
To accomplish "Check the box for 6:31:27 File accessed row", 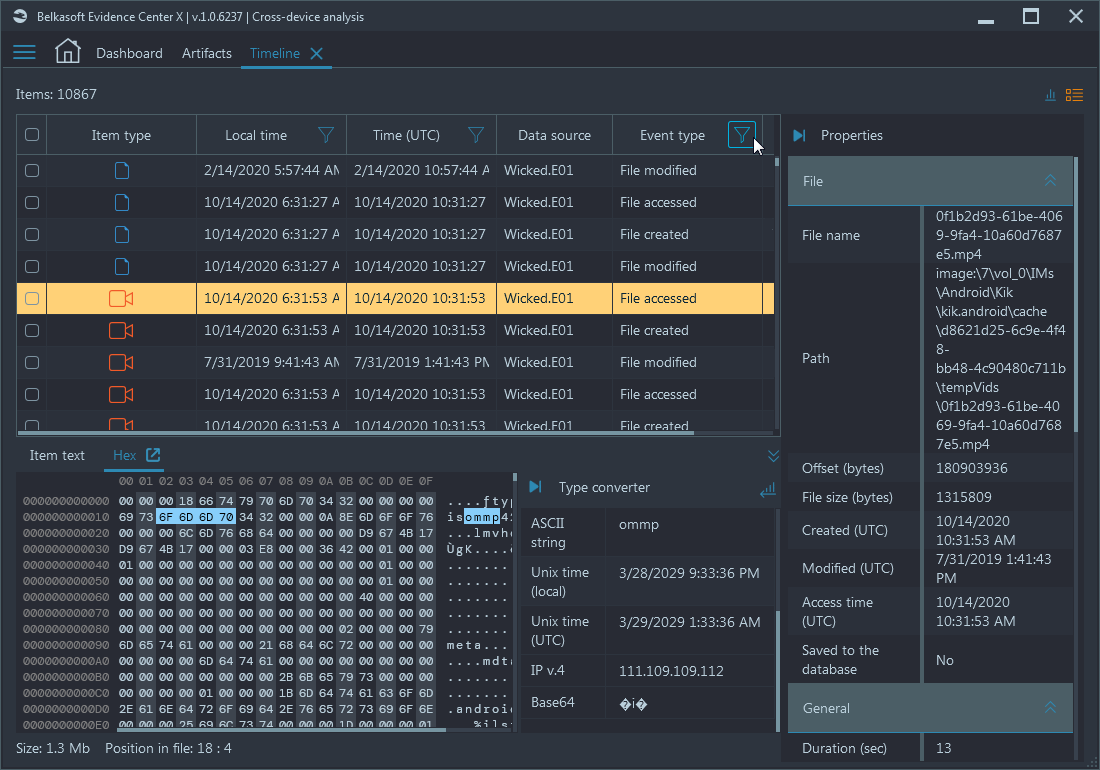I will (x=32, y=203).
